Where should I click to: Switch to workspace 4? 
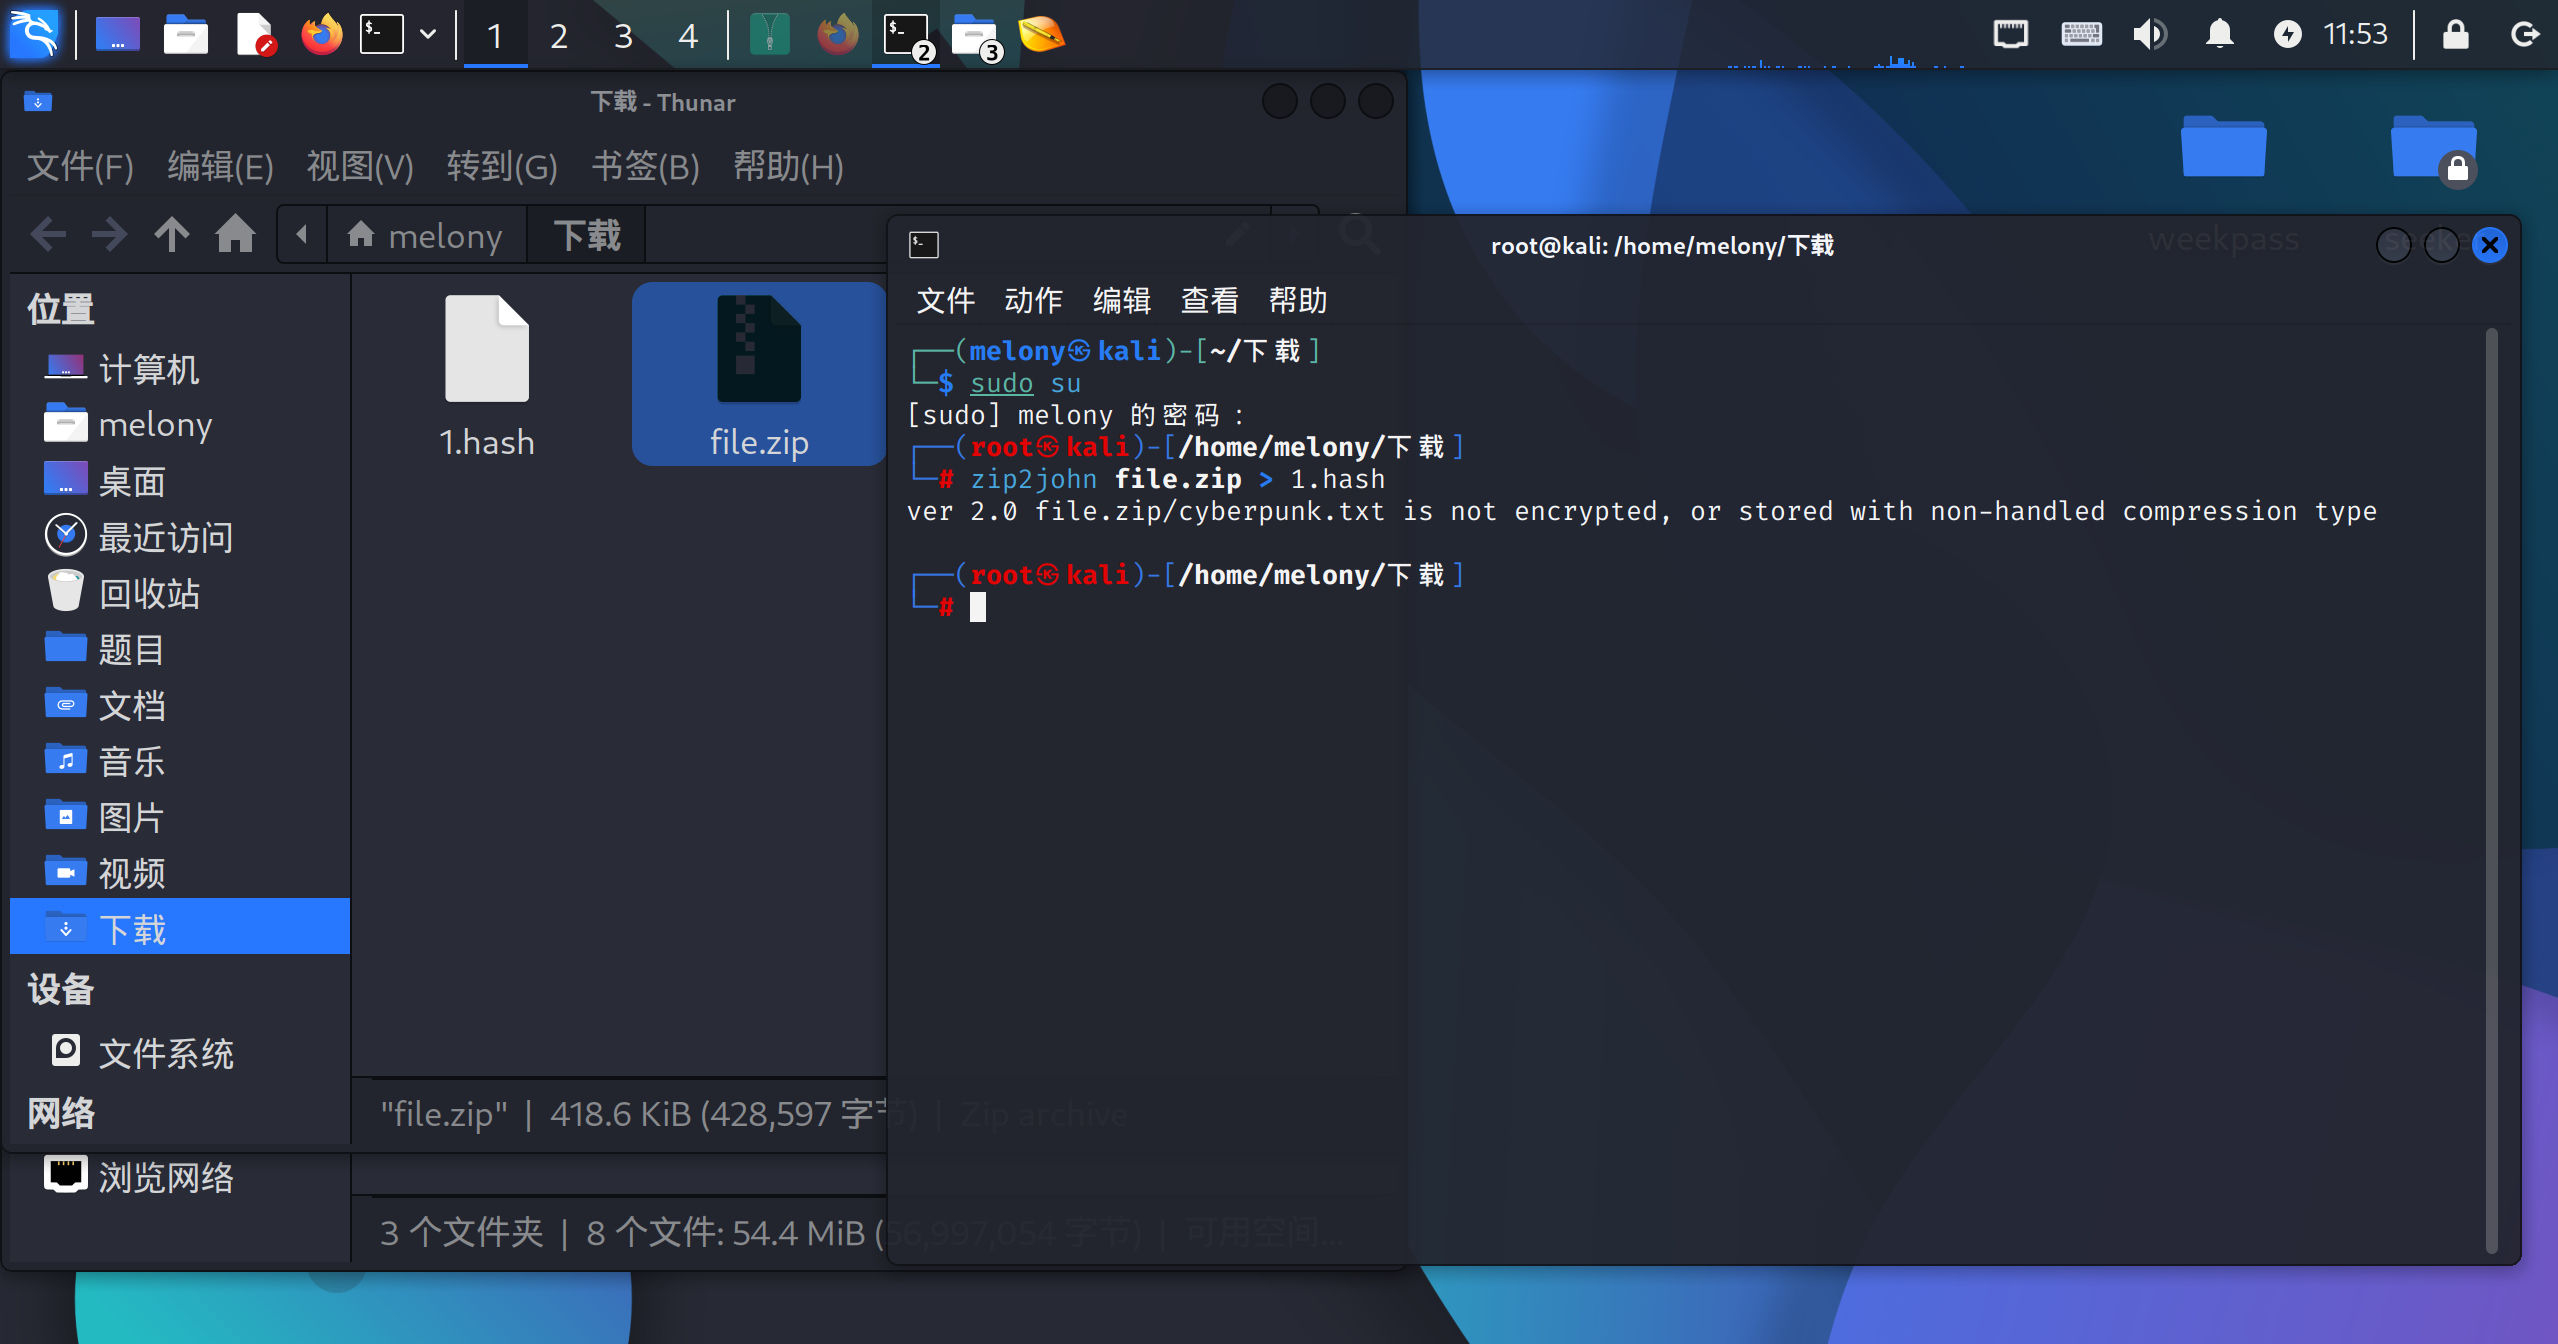pyautogui.click(x=687, y=36)
